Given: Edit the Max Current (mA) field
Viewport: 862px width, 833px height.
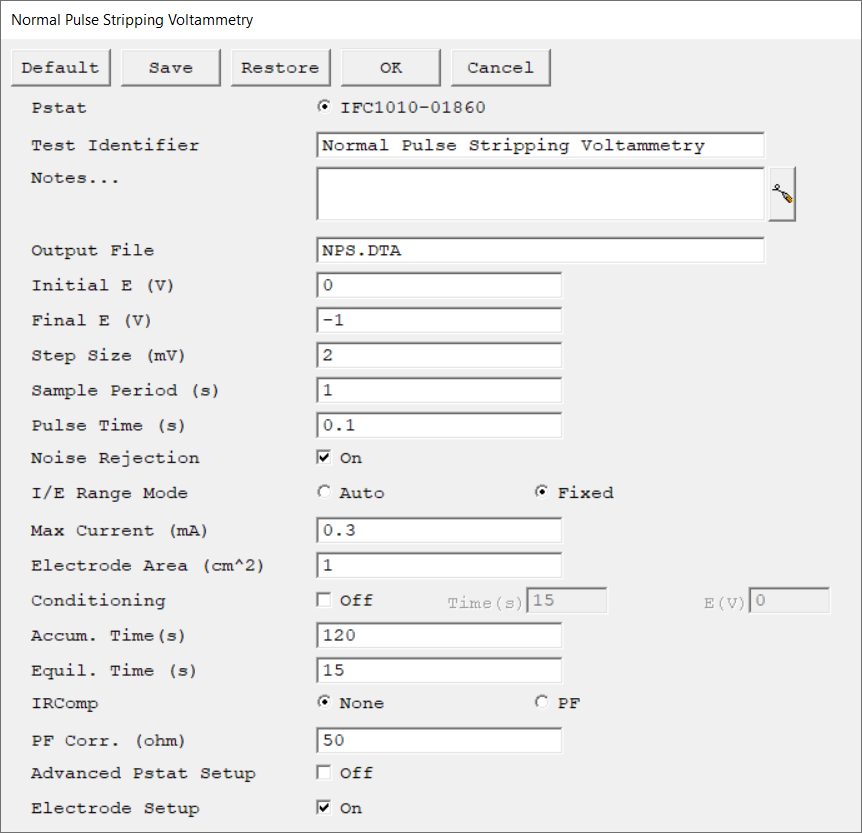Looking at the screenshot, I should tap(439, 531).
